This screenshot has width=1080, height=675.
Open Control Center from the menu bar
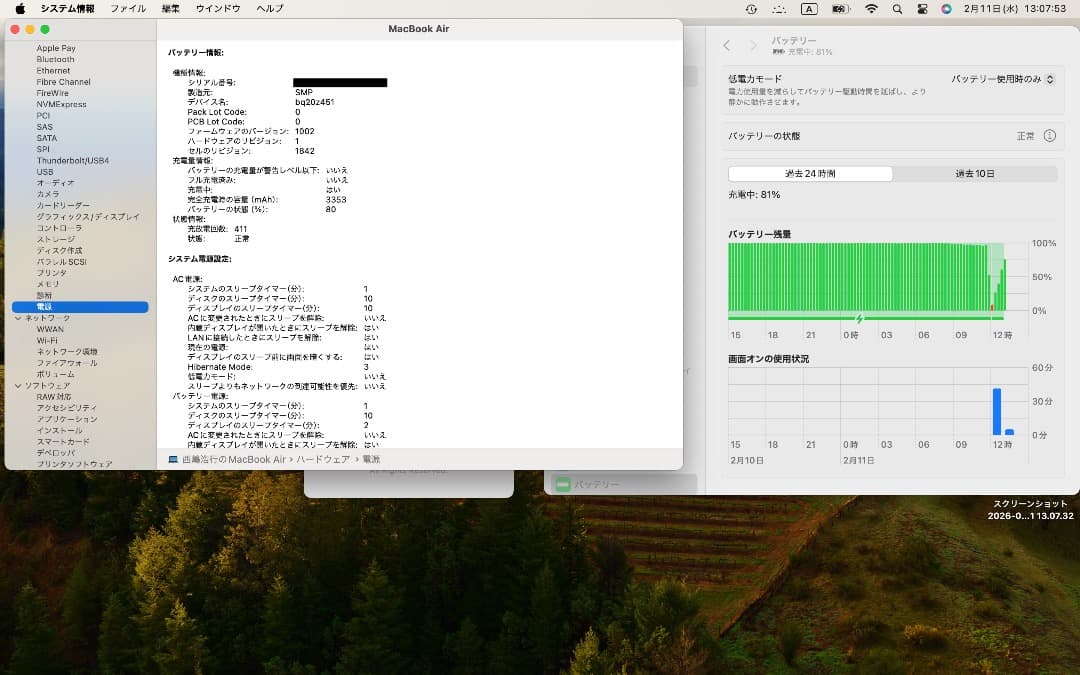(922, 9)
